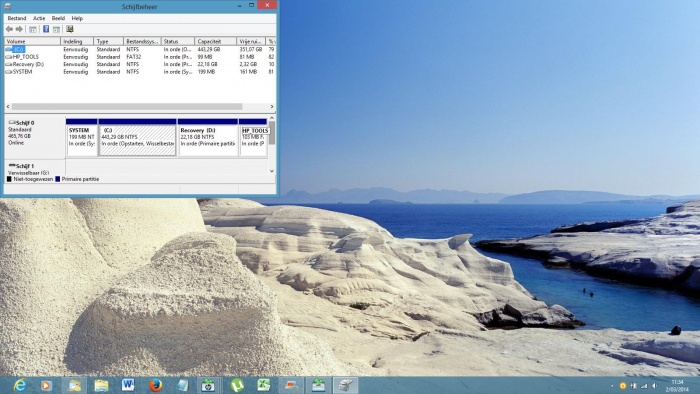Click the horizontal scrollbar right arrow
The width and height of the screenshot is (700, 394).
pyautogui.click(x=272, y=107)
